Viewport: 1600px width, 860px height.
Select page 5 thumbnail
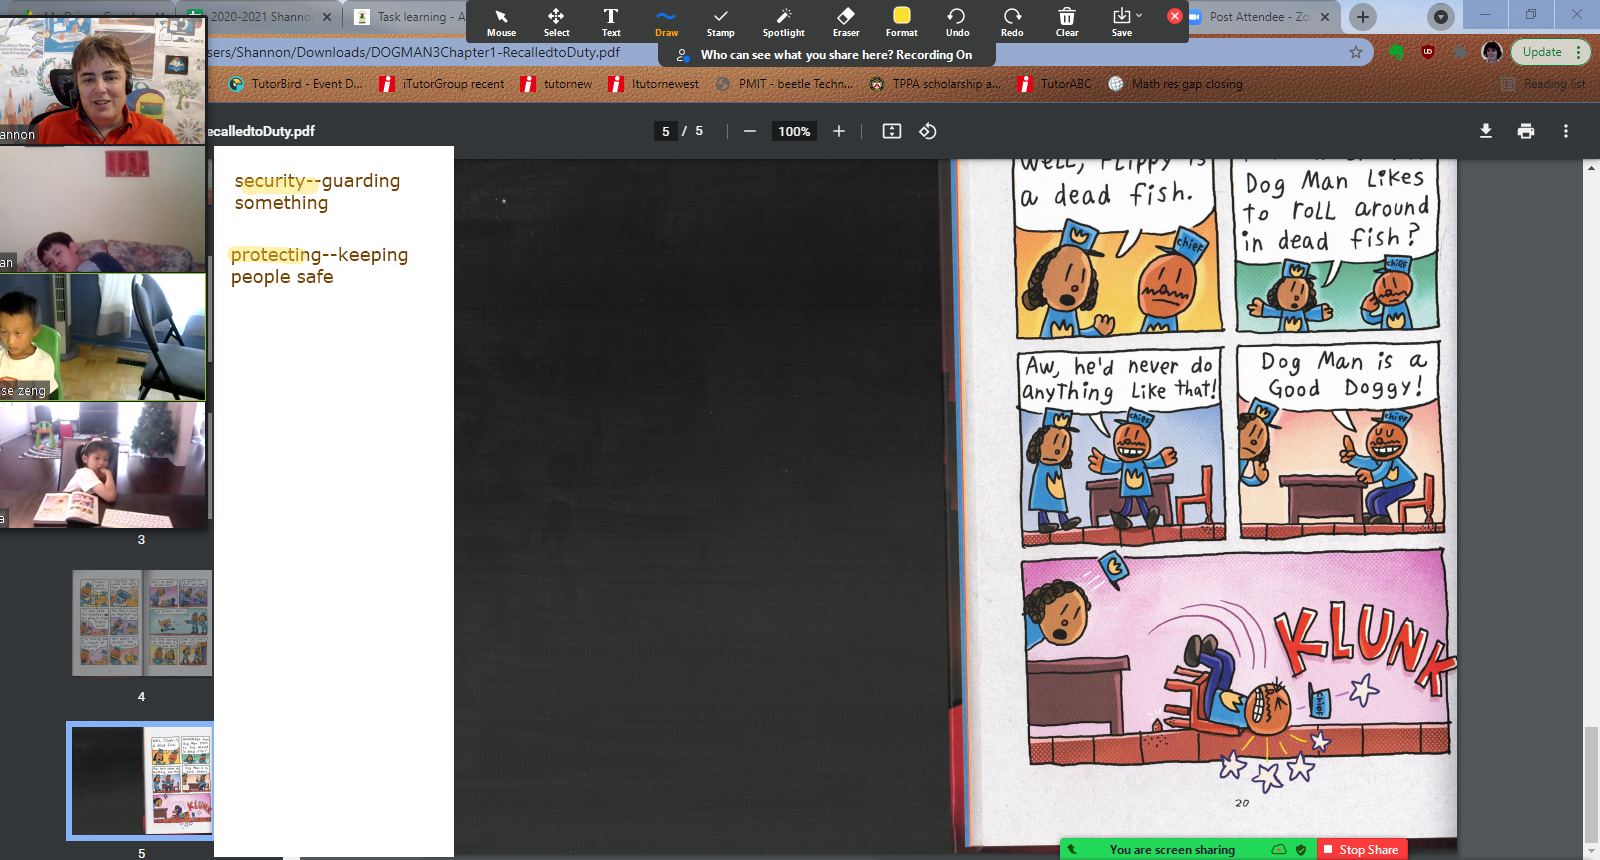141,781
